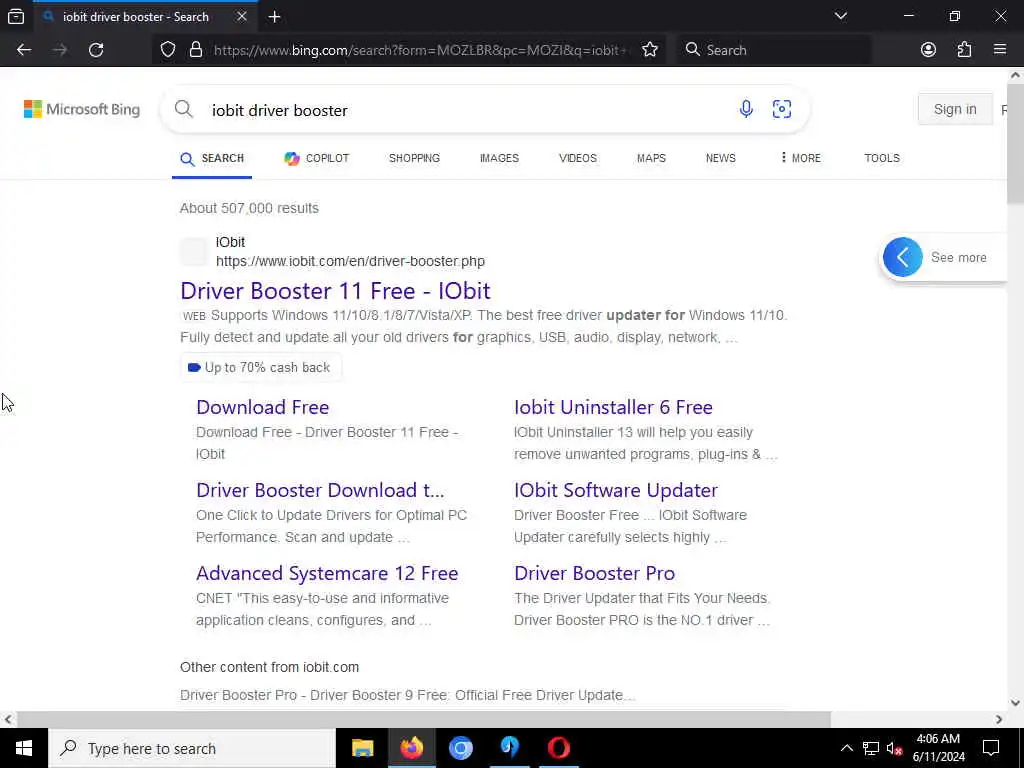The image size is (1024, 768).
Task: Open the notification center icon
Action: 991,748
